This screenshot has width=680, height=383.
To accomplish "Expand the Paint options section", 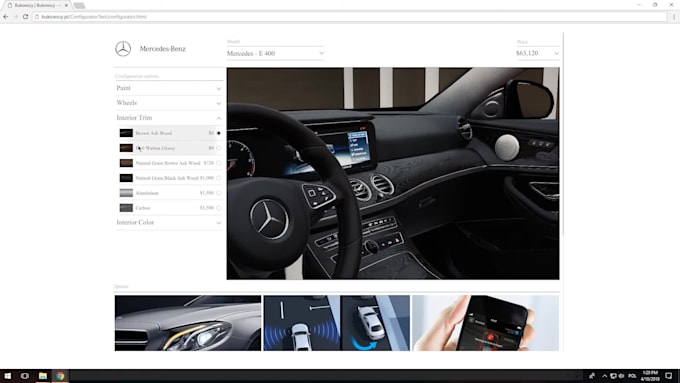I will tap(169, 88).
